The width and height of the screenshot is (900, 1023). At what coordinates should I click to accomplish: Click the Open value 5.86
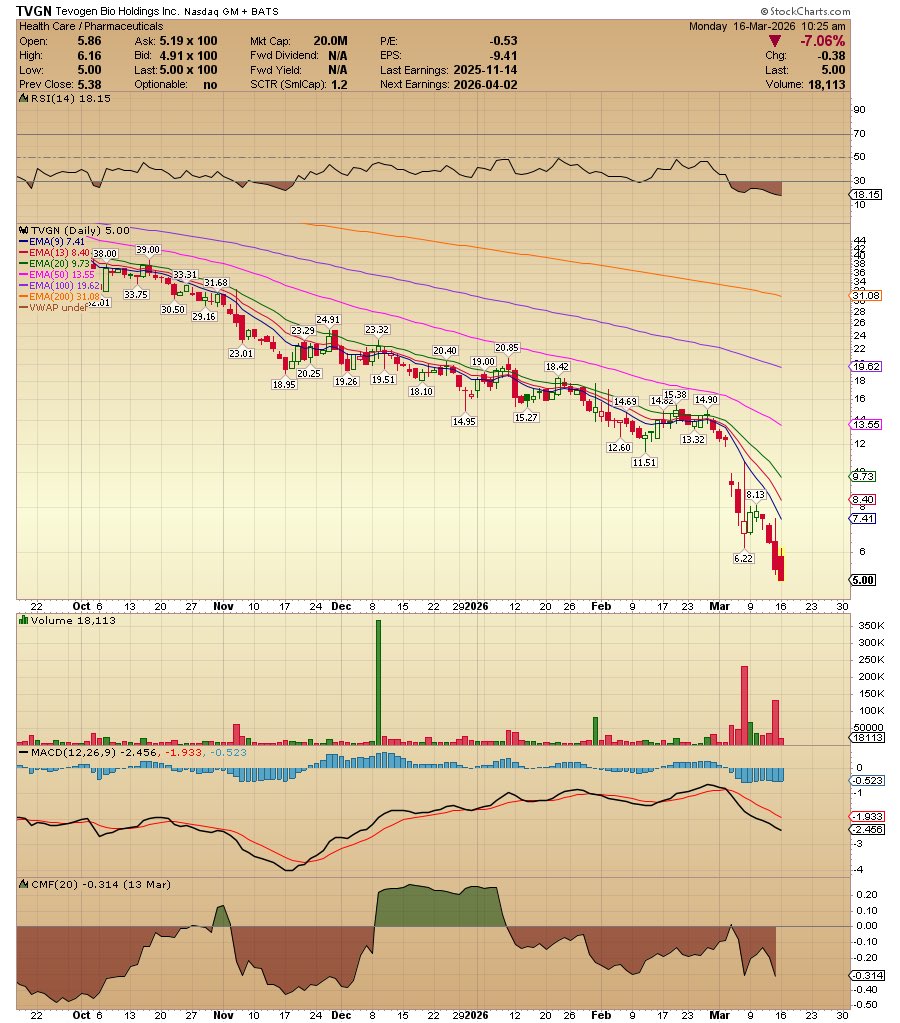click(x=89, y=40)
